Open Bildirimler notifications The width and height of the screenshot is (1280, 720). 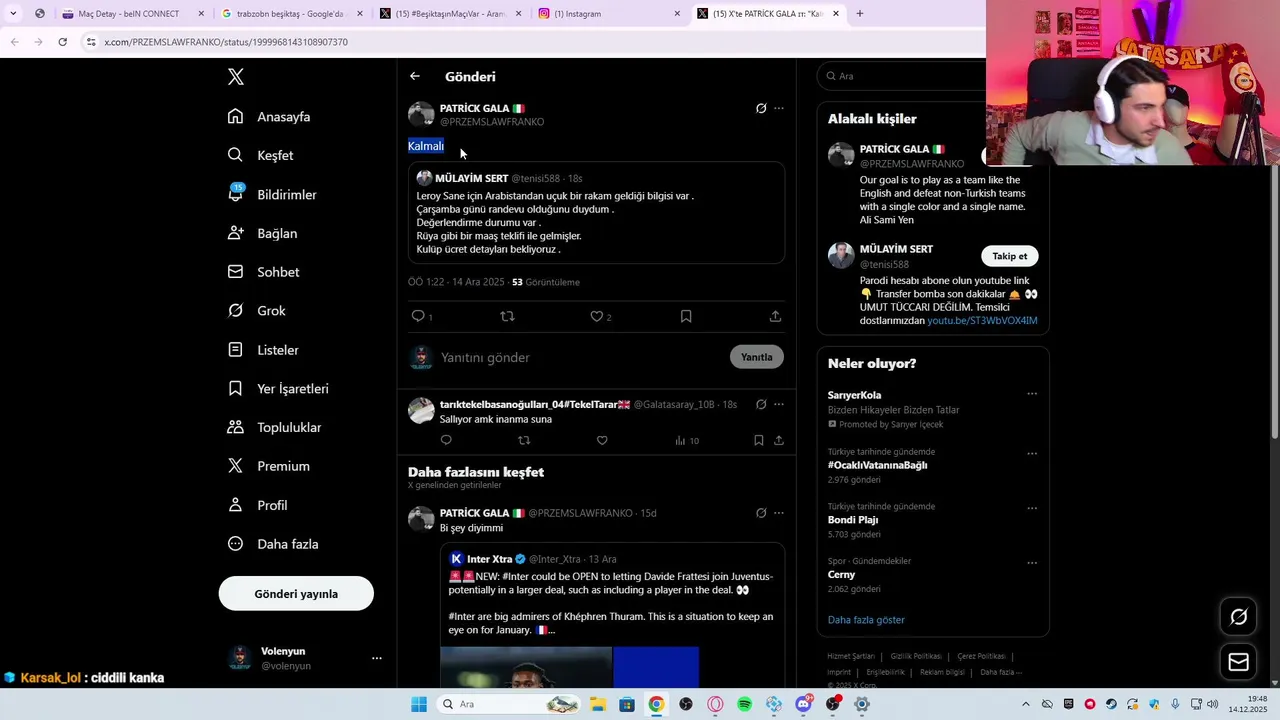click(272, 194)
